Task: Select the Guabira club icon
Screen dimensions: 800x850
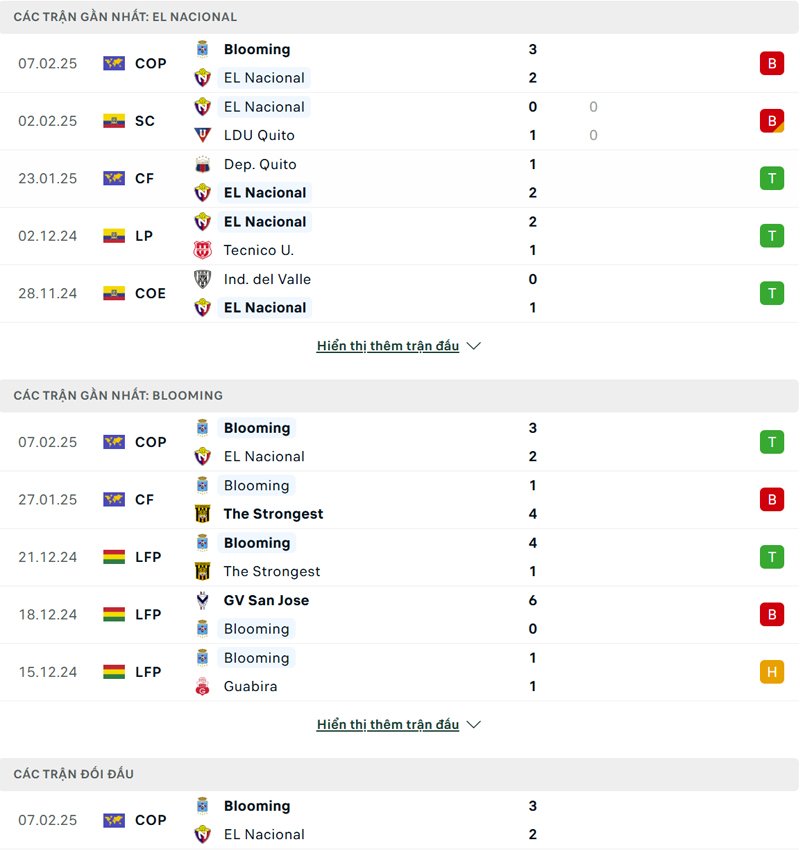Action: (203, 686)
